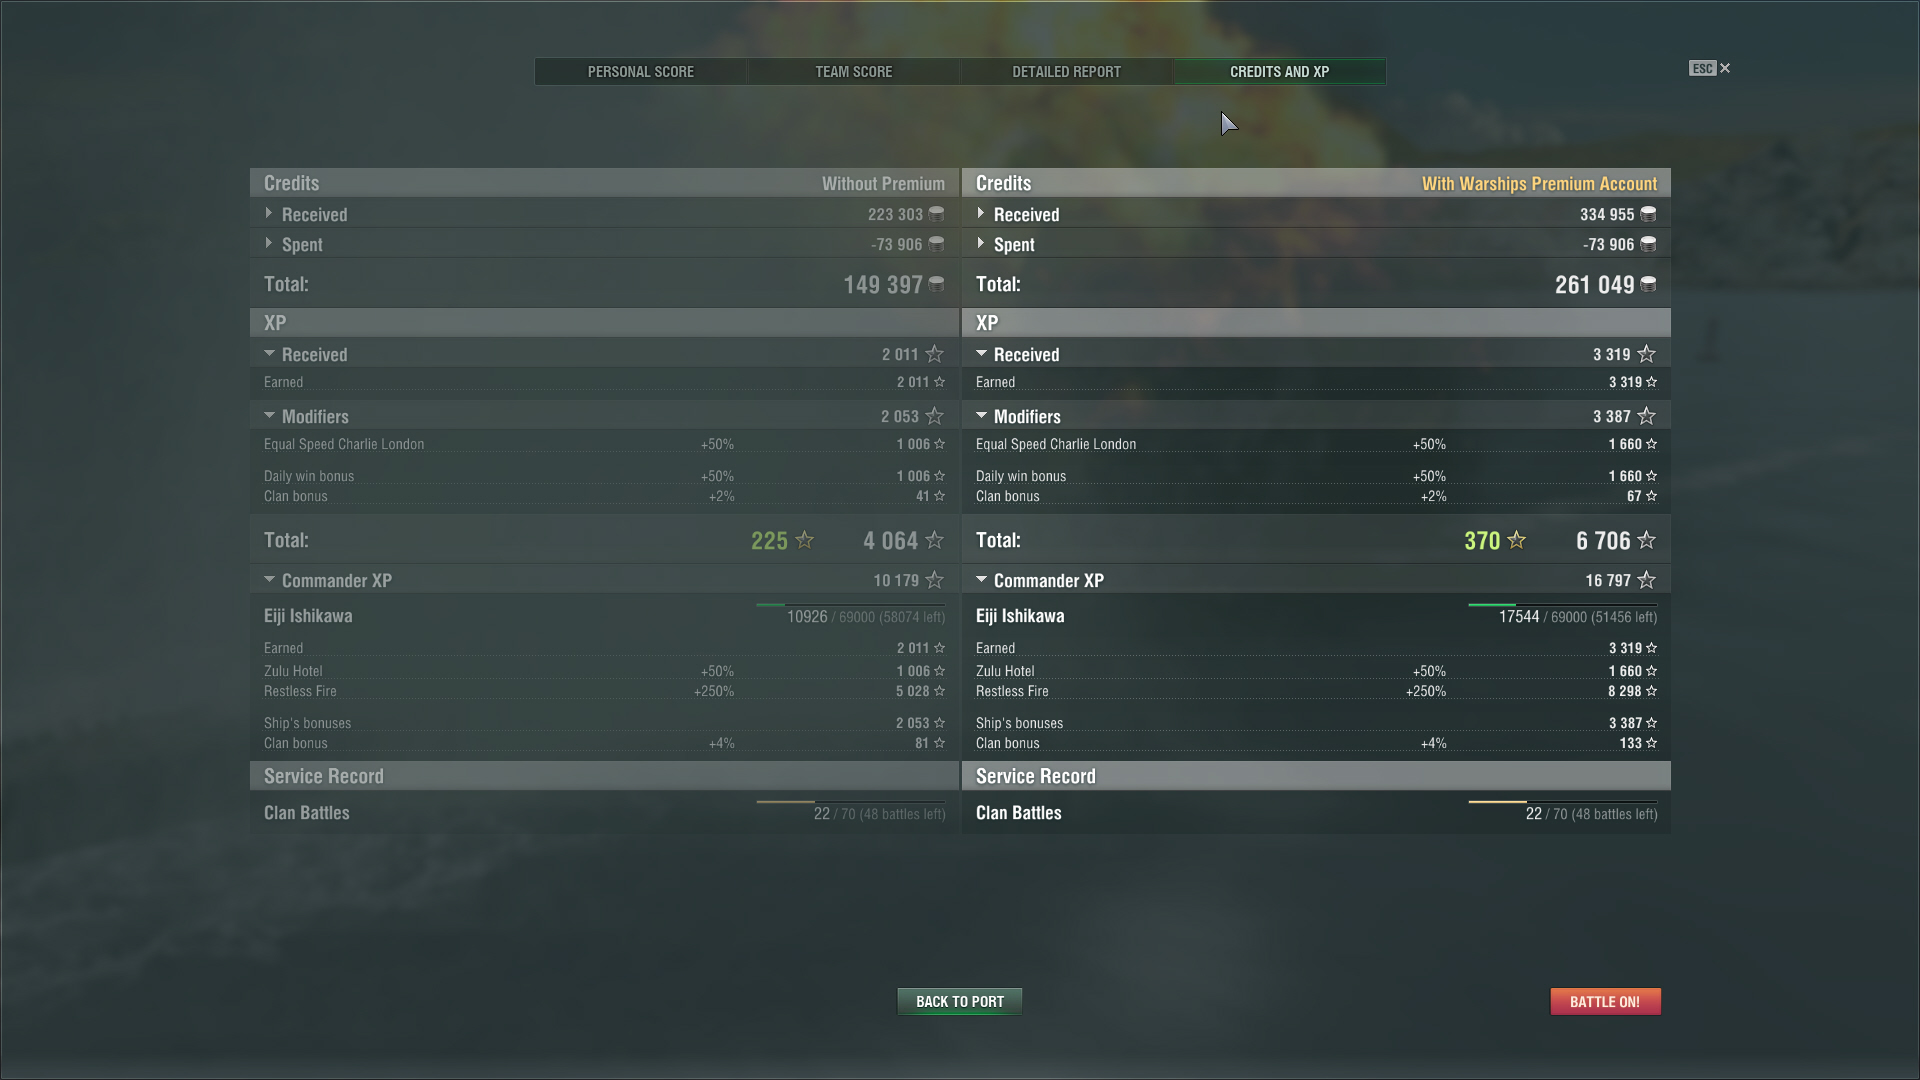Click coin icon next to 261 049 total

click(1648, 284)
